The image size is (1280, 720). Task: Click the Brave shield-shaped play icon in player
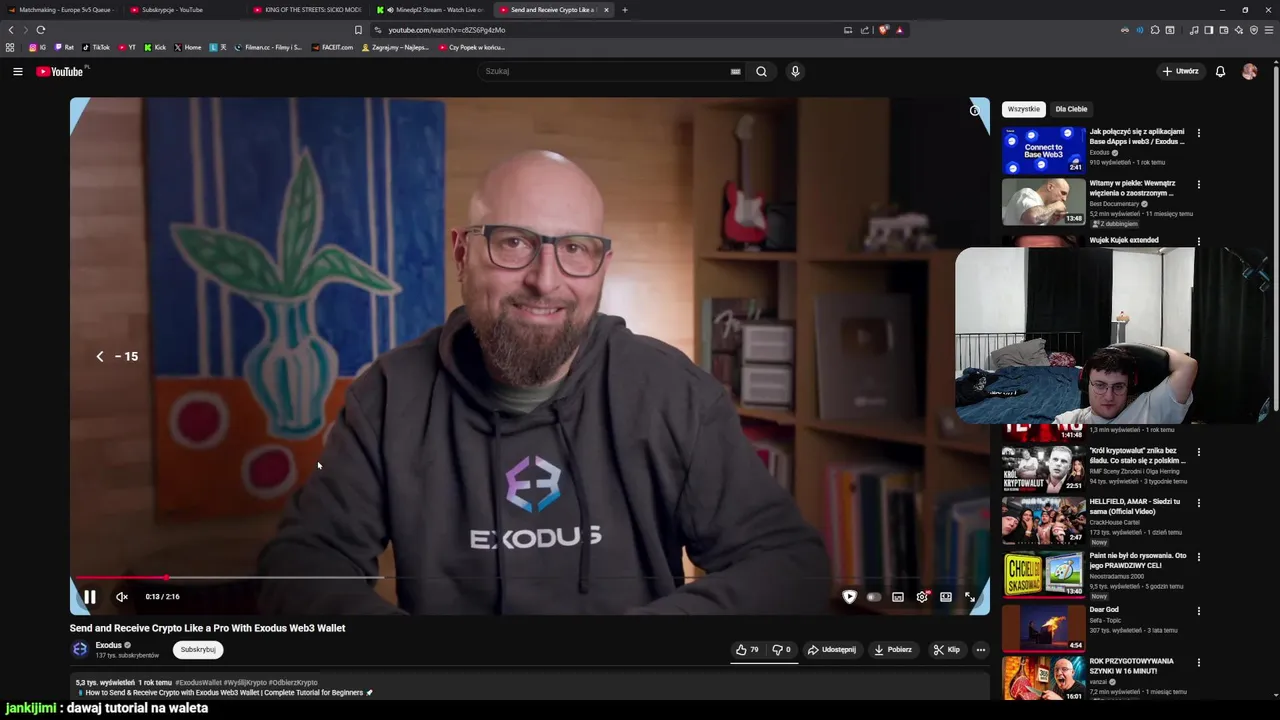[849, 597]
